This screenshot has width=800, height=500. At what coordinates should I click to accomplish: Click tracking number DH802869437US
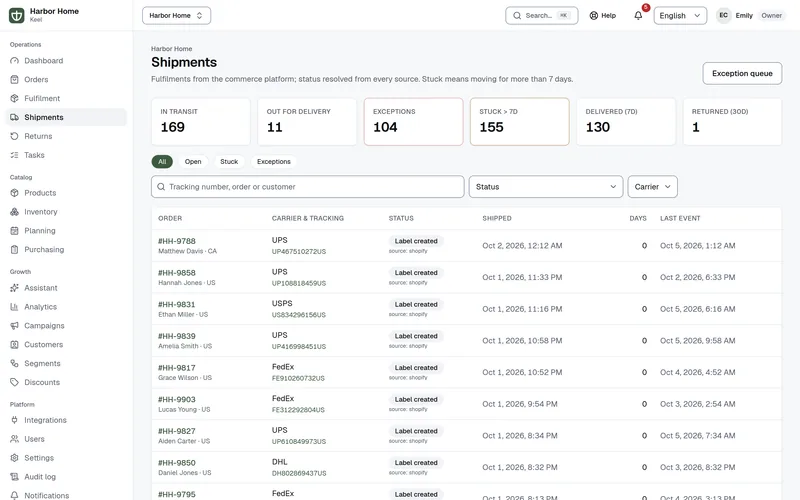pos(299,473)
